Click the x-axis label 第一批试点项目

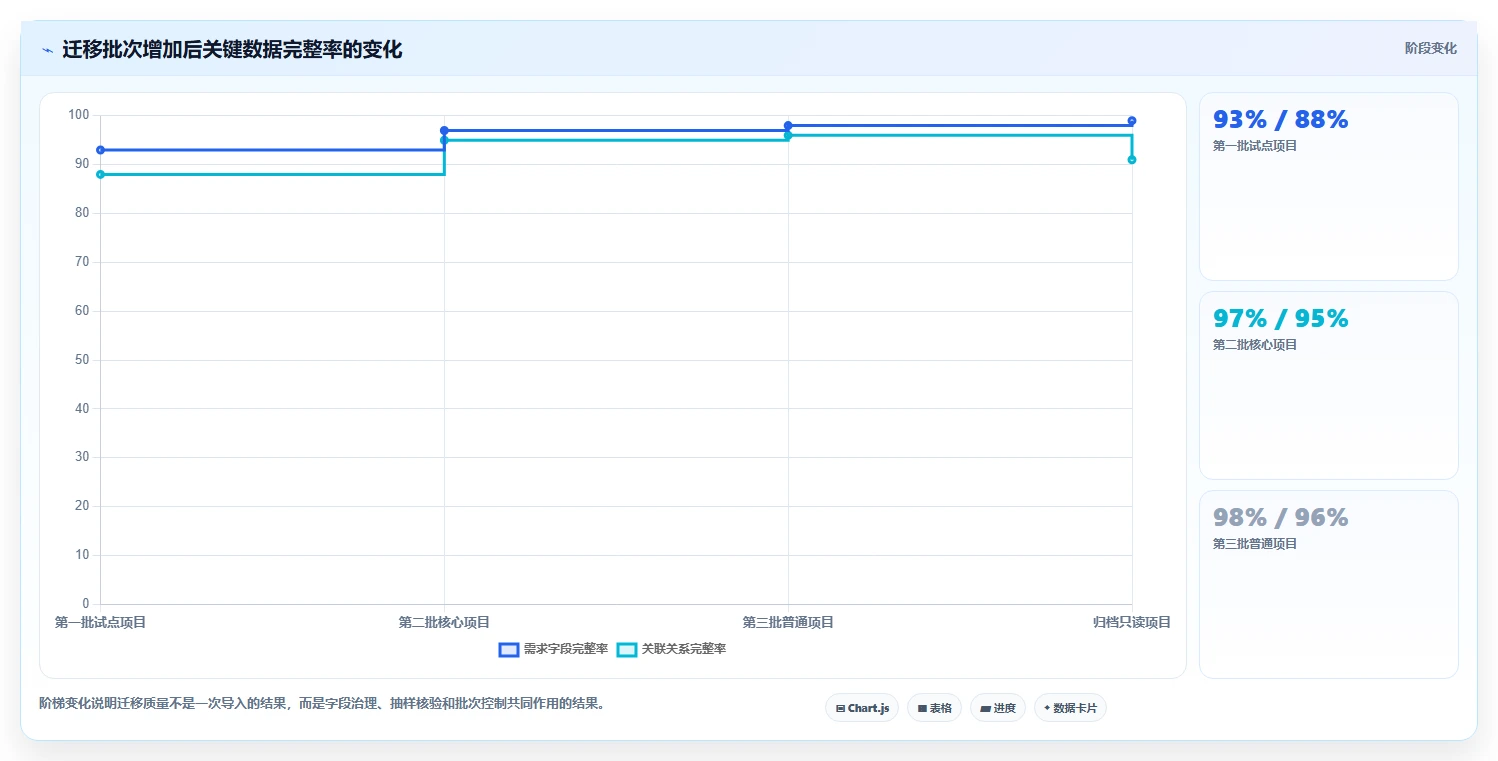(x=100, y=622)
